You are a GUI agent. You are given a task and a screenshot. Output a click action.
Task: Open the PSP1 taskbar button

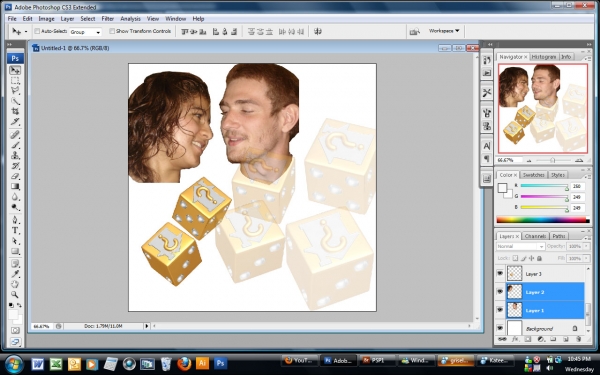pyautogui.click(x=377, y=360)
